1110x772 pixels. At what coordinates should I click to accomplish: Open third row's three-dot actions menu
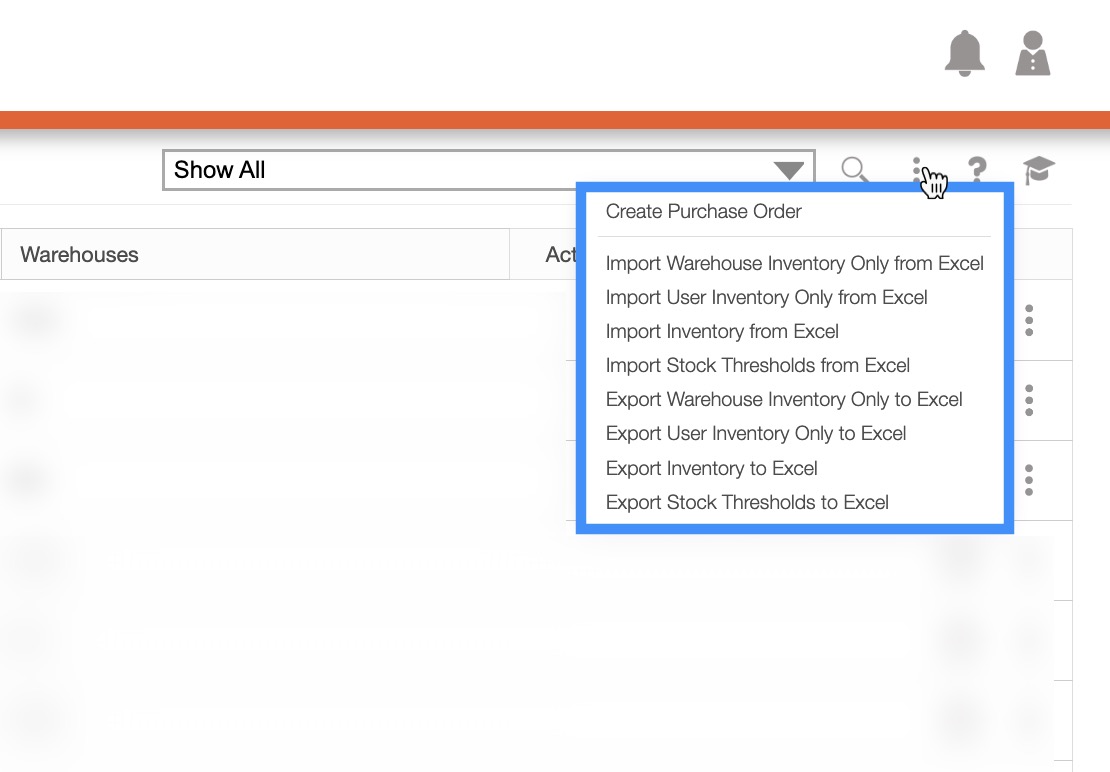(1029, 480)
